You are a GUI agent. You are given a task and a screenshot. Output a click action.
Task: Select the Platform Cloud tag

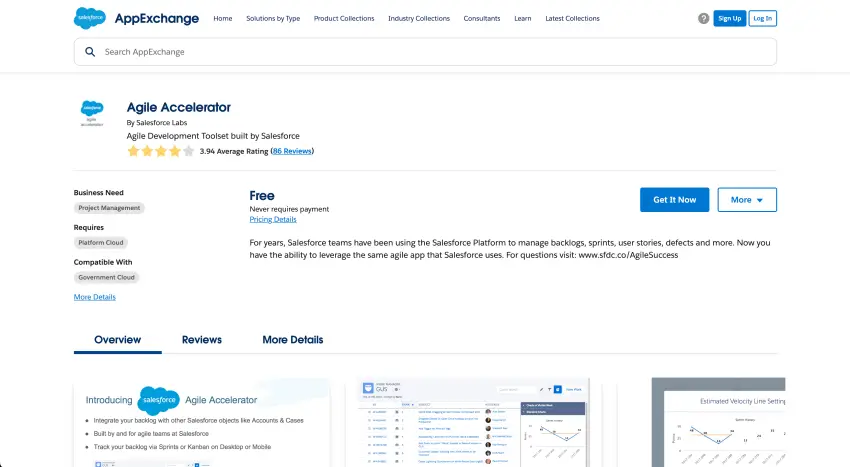[101, 242]
